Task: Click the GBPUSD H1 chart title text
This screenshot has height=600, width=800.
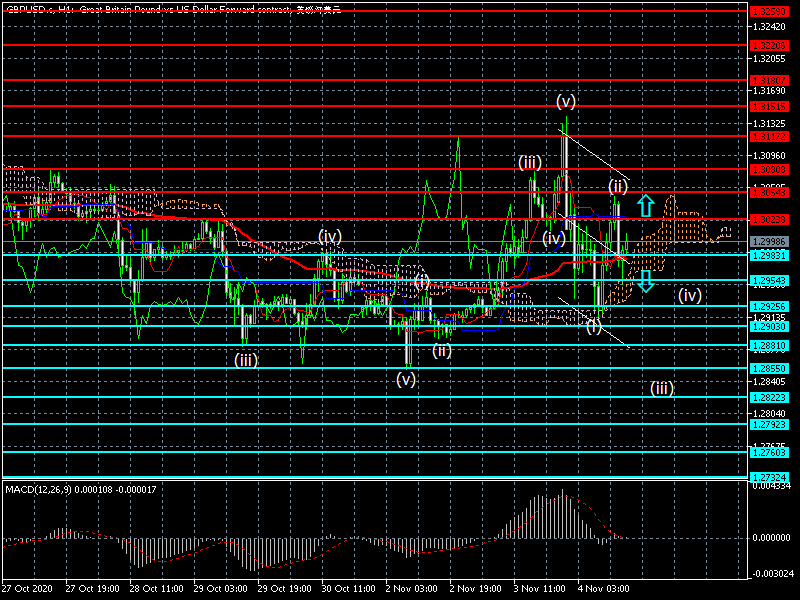Action: point(172,8)
